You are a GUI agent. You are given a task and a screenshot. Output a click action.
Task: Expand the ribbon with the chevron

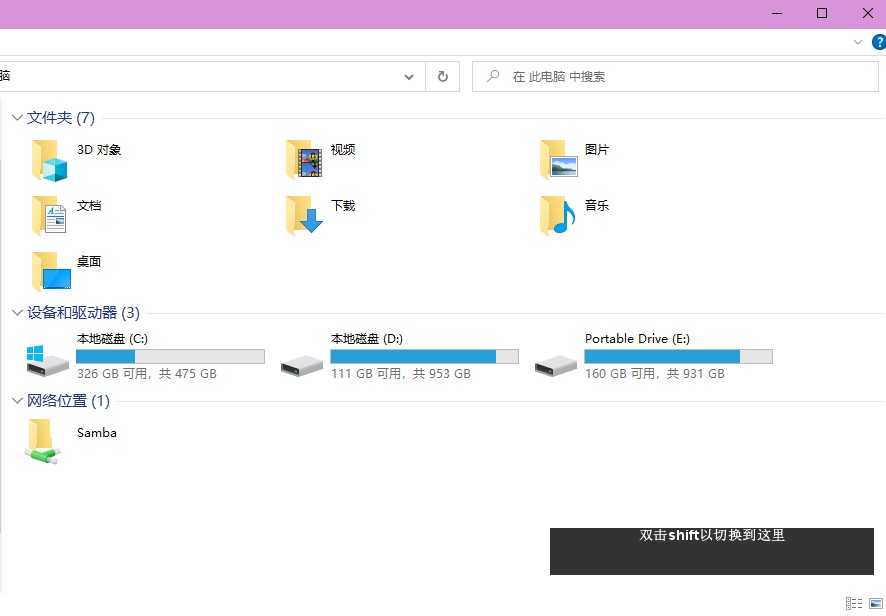tap(858, 42)
